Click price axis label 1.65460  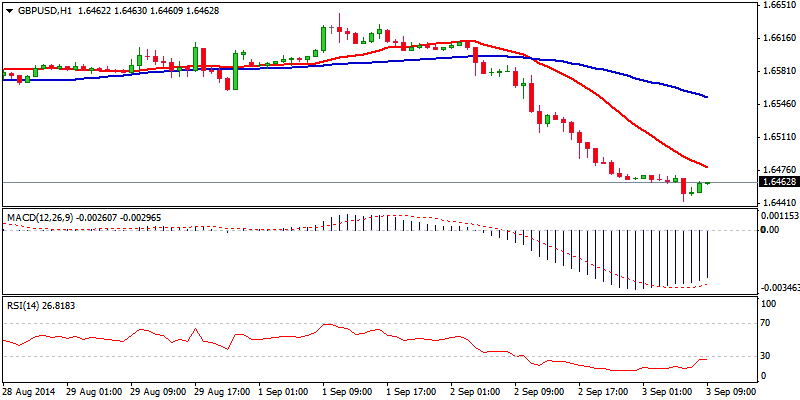tap(778, 104)
